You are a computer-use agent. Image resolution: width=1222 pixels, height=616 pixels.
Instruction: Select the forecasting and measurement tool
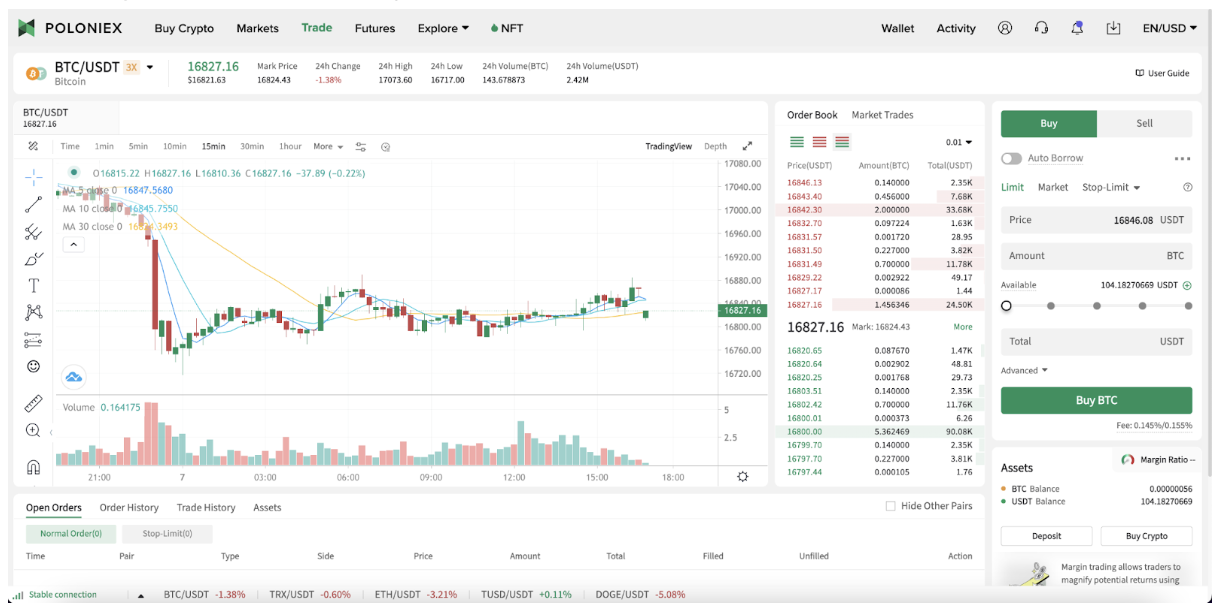33,340
